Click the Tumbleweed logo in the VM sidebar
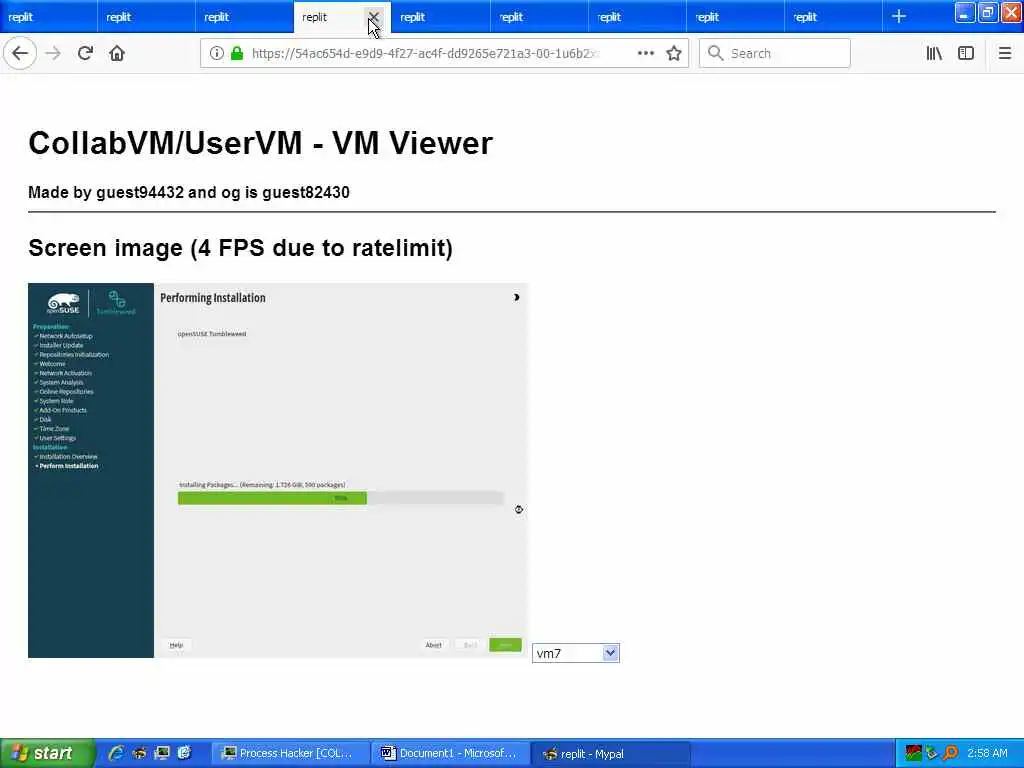 coord(116,303)
